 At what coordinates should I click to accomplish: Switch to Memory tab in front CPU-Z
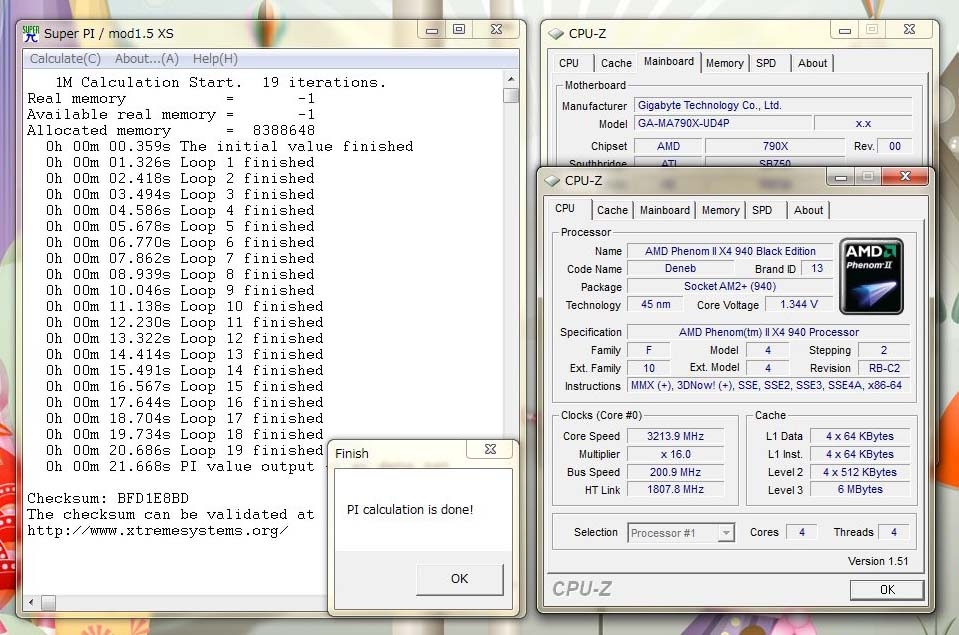click(x=720, y=210)
